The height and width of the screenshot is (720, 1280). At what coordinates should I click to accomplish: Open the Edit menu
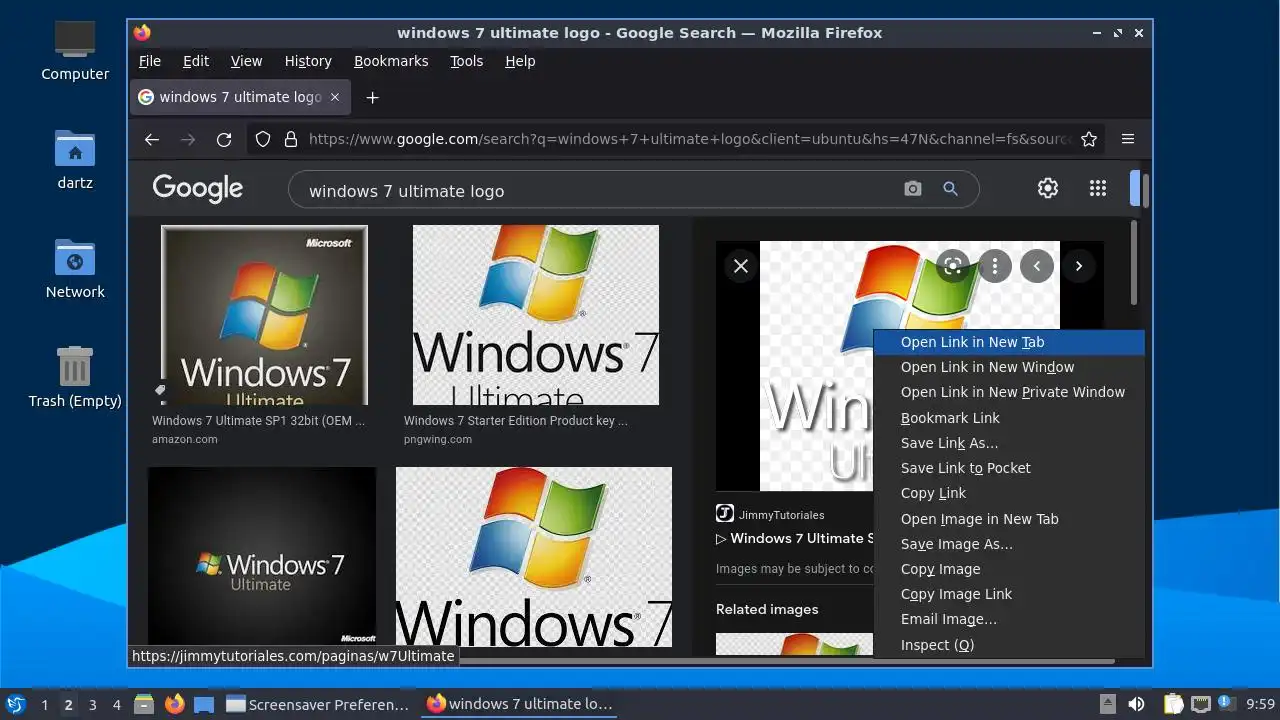tap(196, 61)
